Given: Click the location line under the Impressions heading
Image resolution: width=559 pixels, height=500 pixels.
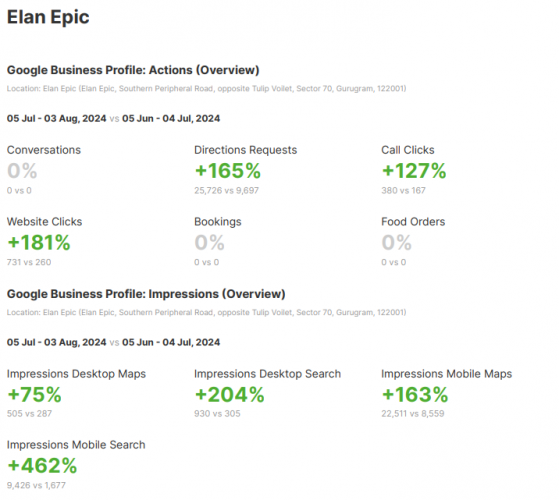Looking at the screenshot, I should (x=206, y=313).
